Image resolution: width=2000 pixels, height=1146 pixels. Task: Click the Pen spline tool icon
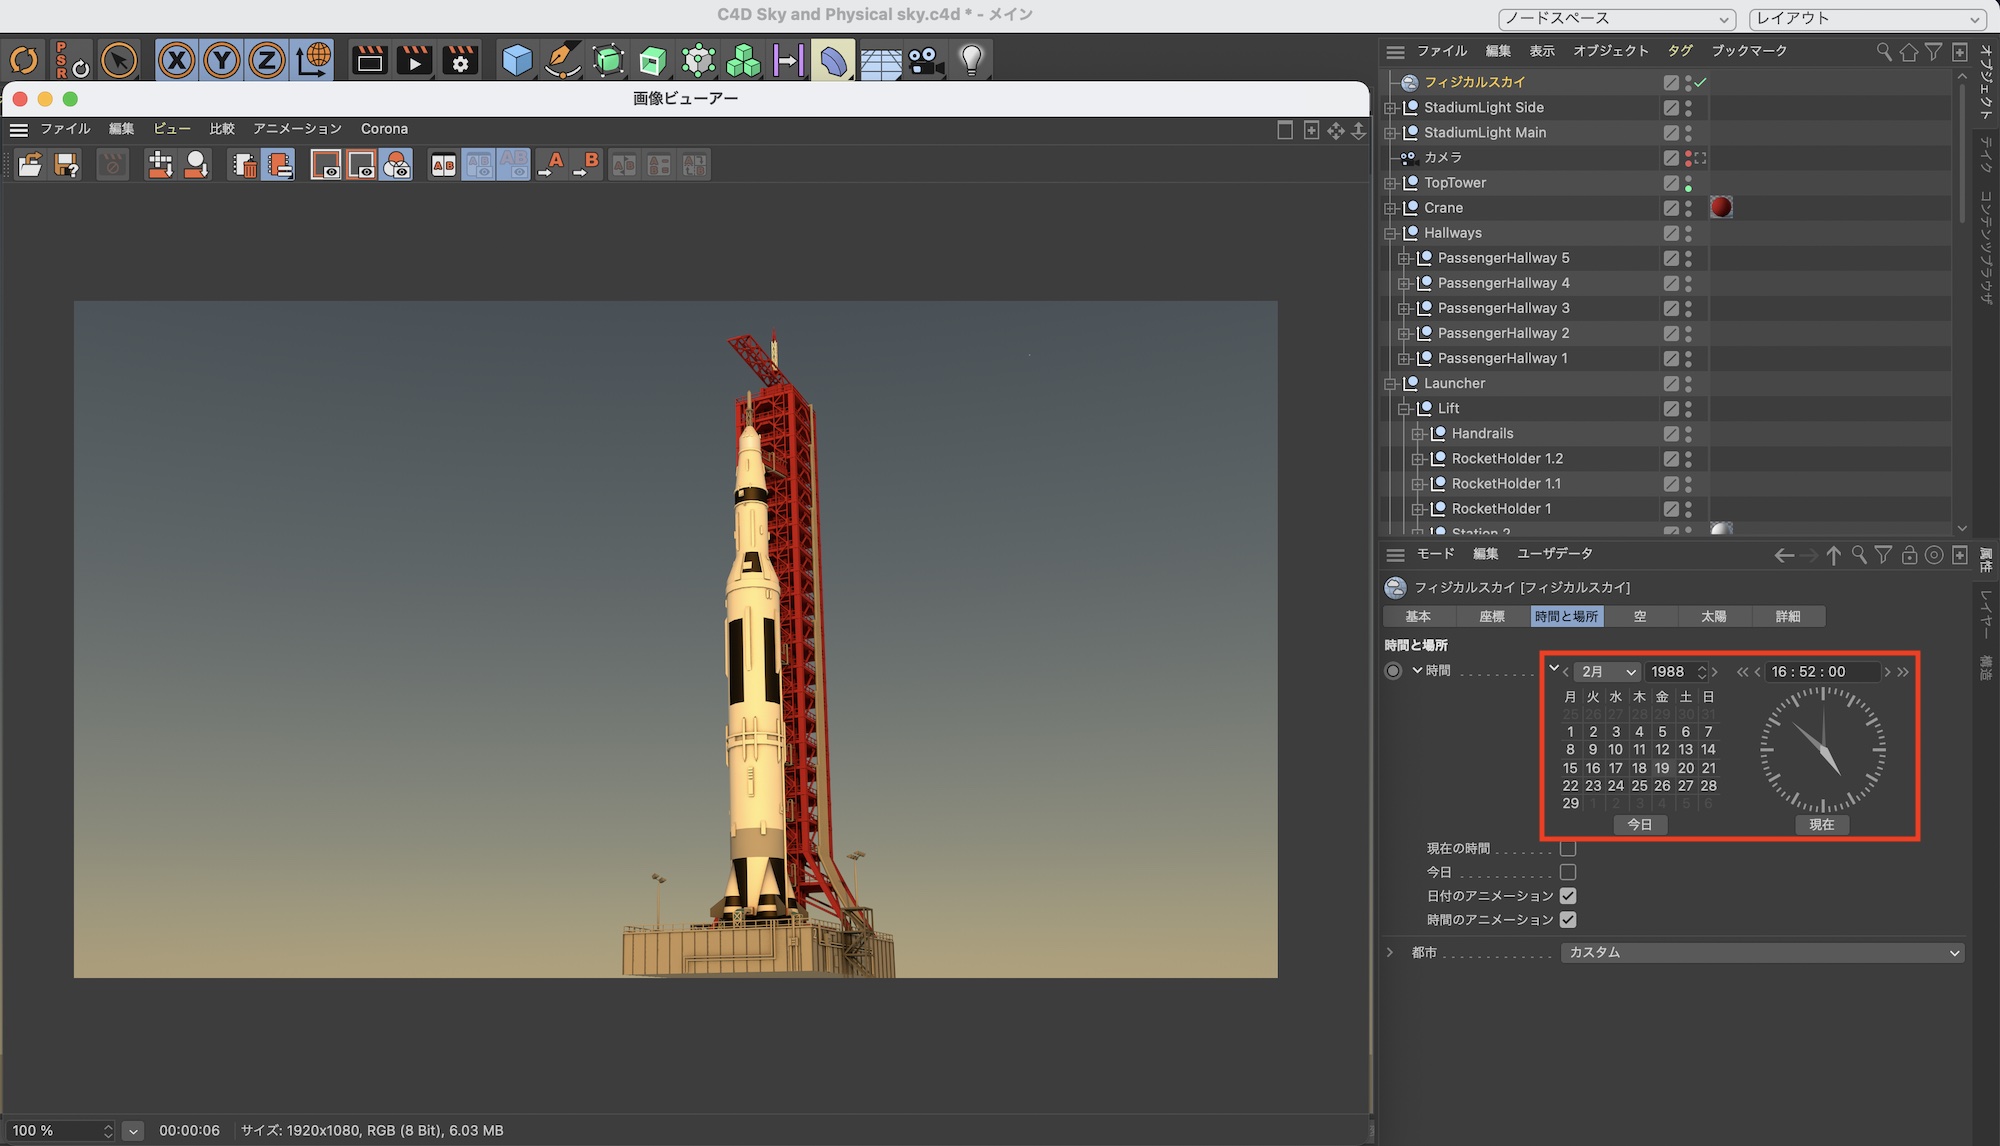point(562,61)
